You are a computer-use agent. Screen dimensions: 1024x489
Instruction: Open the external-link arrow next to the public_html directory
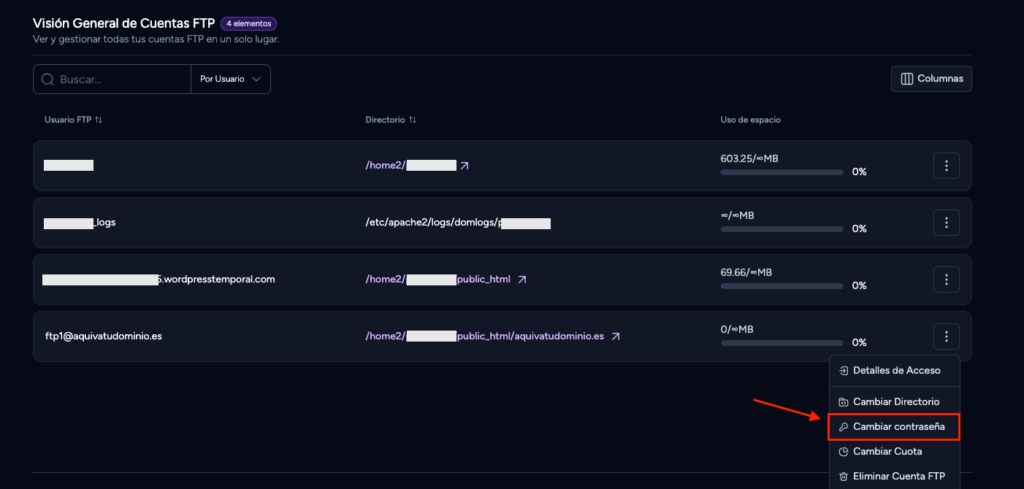pyautogui.click(x=522, y=279)
